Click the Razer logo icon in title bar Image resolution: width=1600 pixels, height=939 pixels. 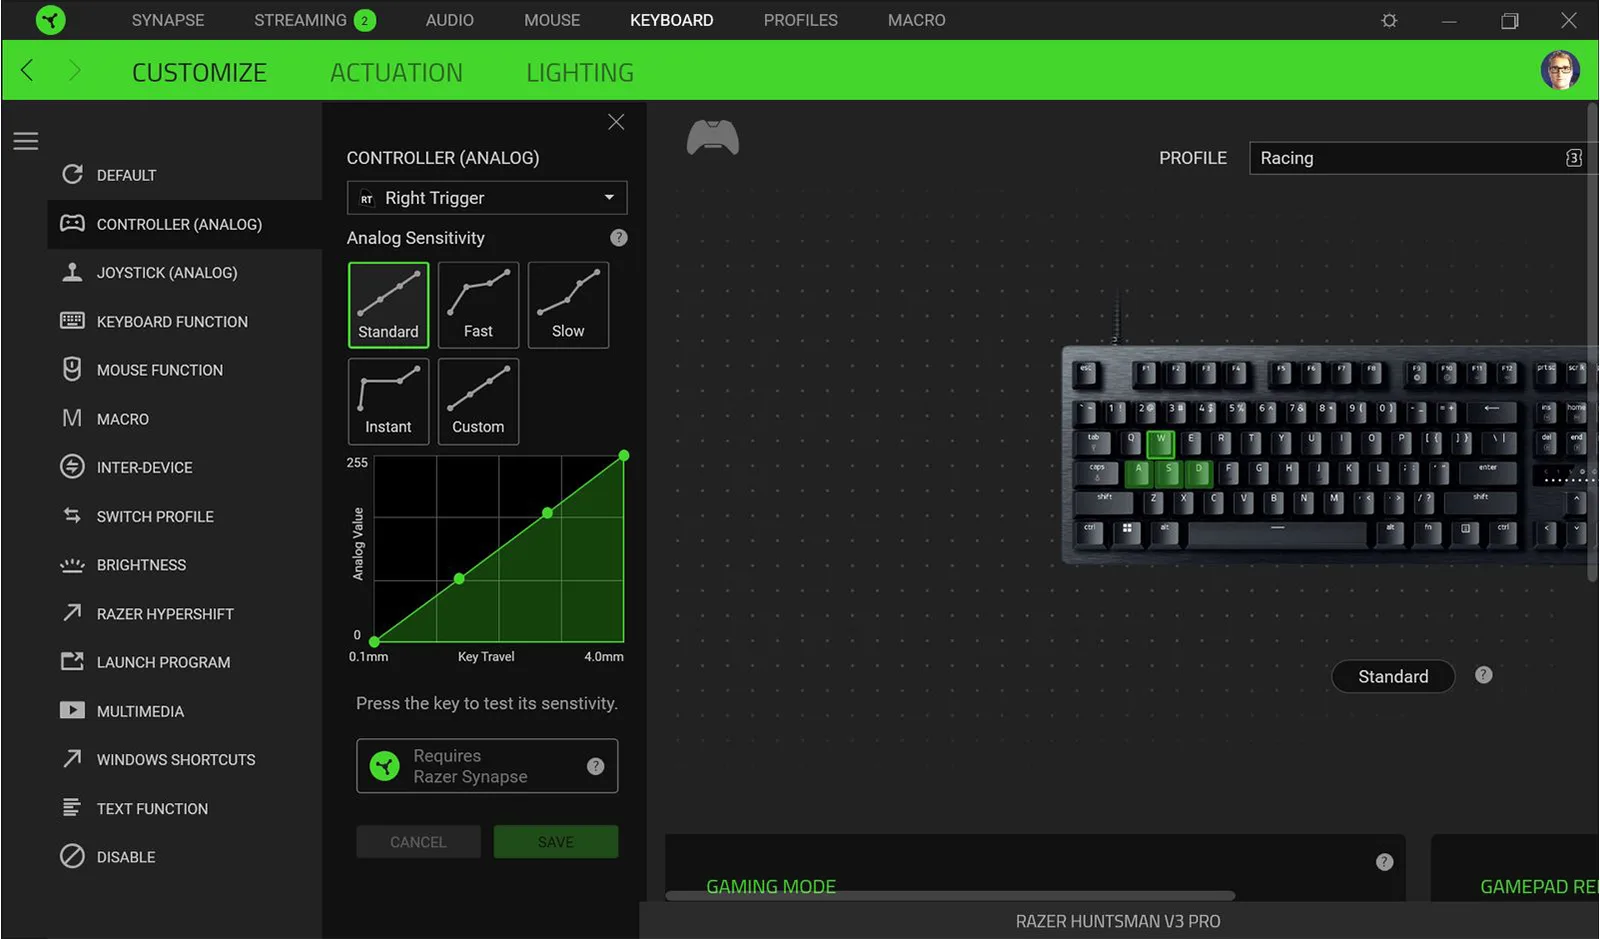point(50,20)
